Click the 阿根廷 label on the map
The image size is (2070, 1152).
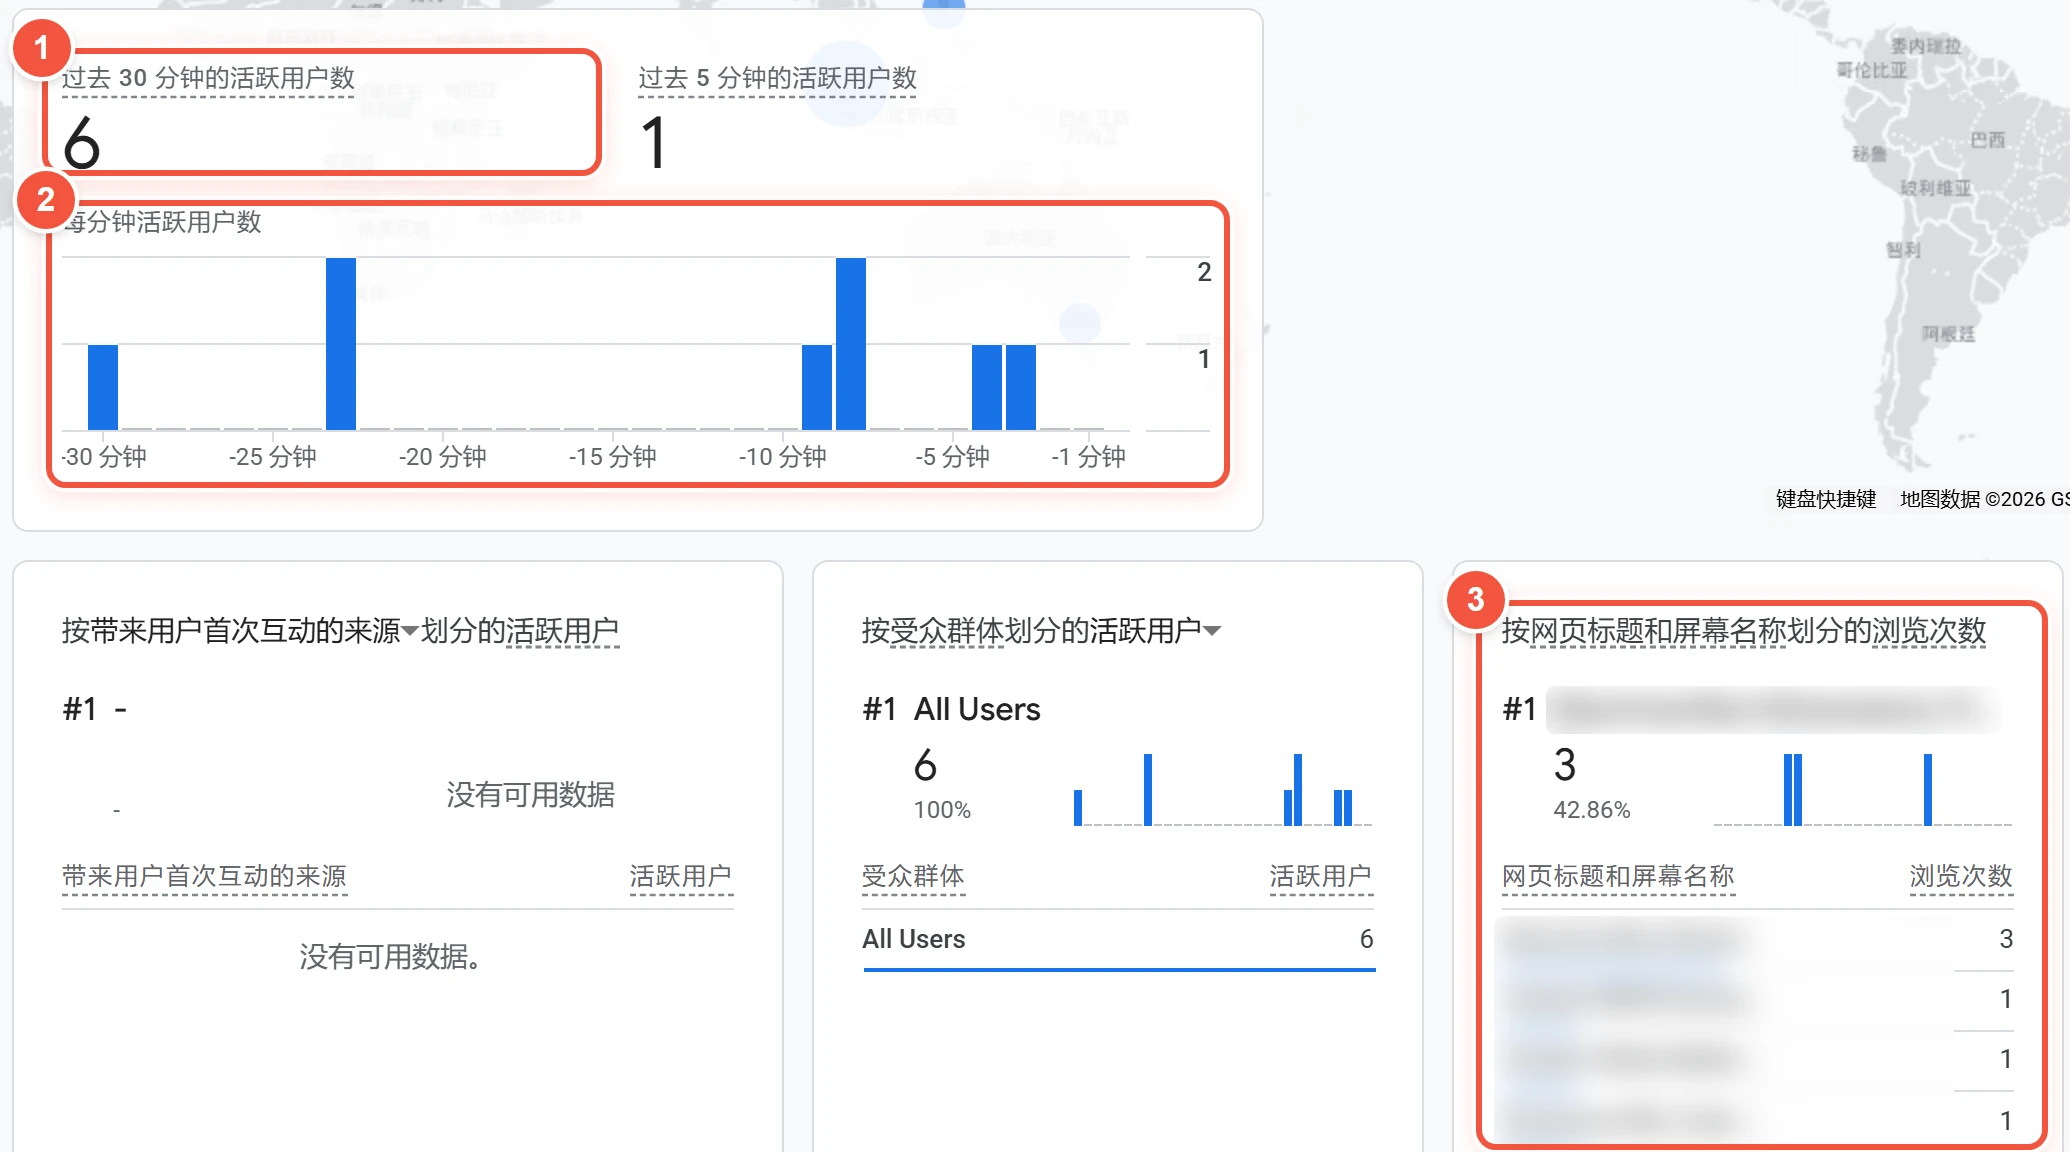(1948, 334)
